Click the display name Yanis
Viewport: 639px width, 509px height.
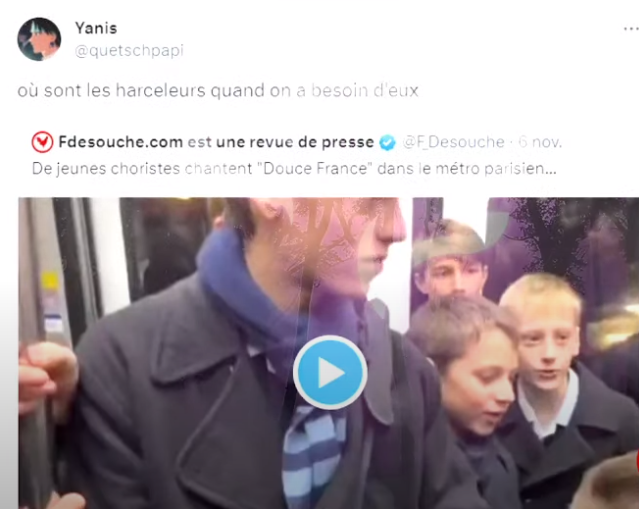96,28
